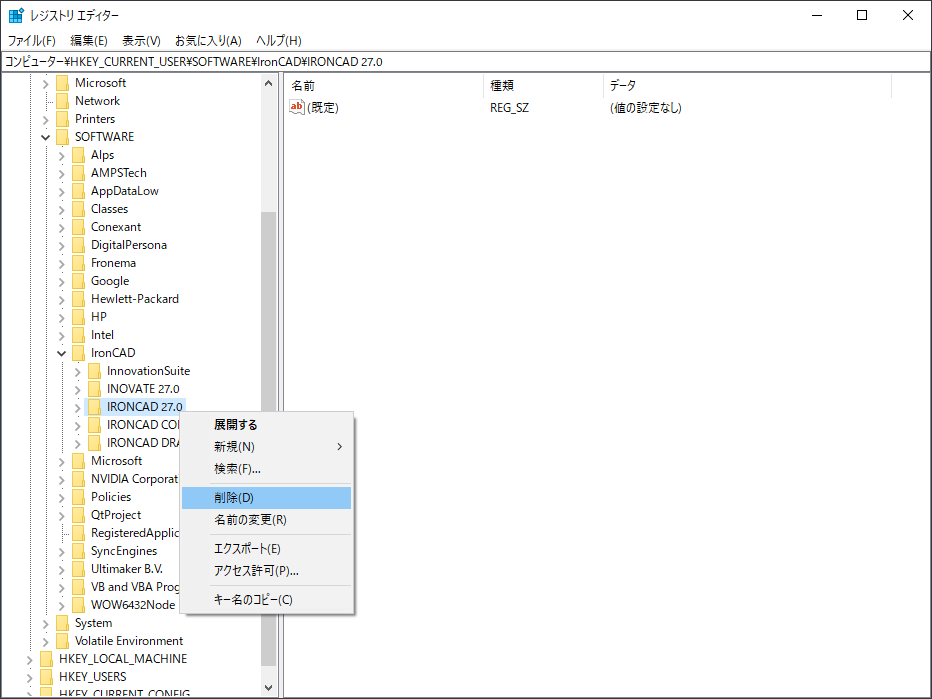Viewport: 932px width, 699px height.
Task: Collapse the IronCAD key node
Action: (x=61, y=353)
